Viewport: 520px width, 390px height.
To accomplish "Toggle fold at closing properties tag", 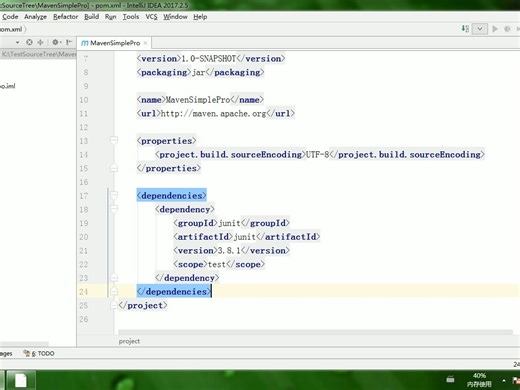I will (x=114, y=168).
